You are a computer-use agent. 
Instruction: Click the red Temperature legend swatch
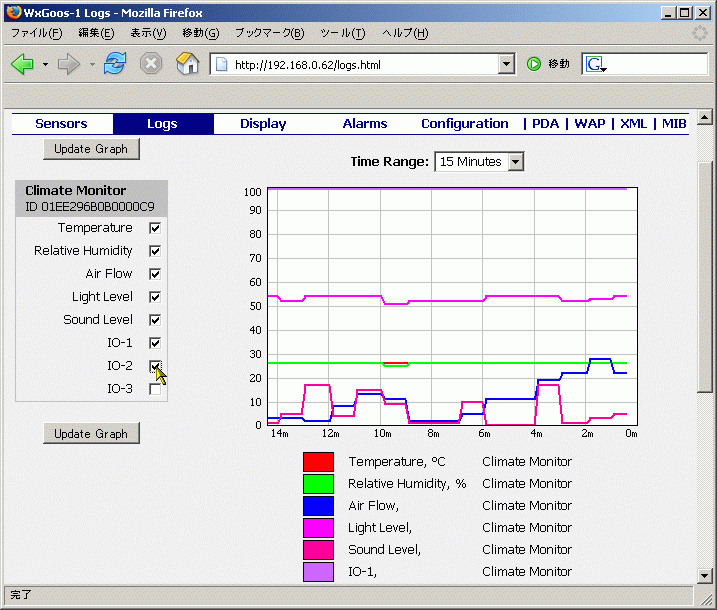pyautogui.click(x=318, y=462)
